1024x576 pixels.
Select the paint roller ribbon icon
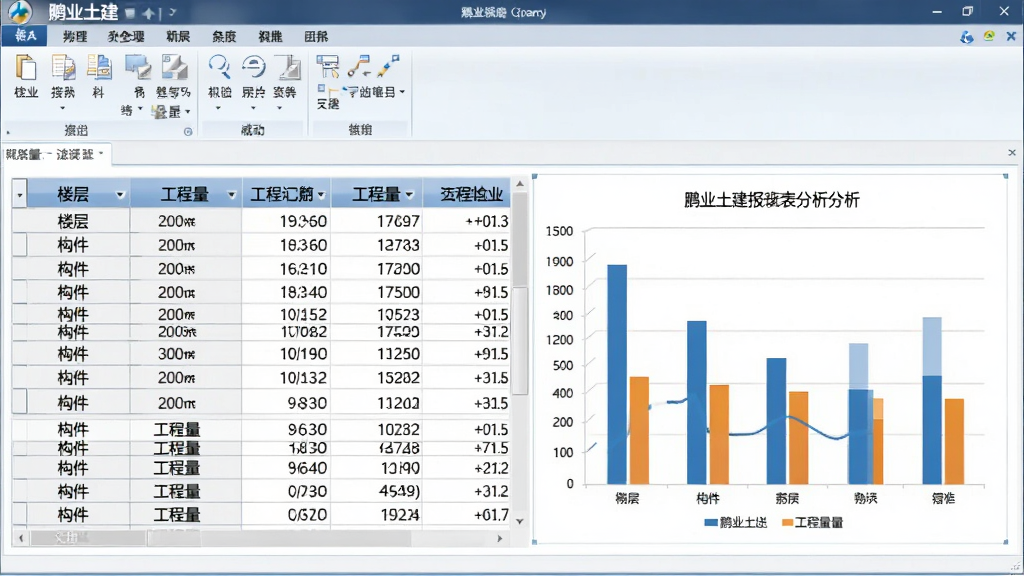pyautogui.click(x=328, y=66)
